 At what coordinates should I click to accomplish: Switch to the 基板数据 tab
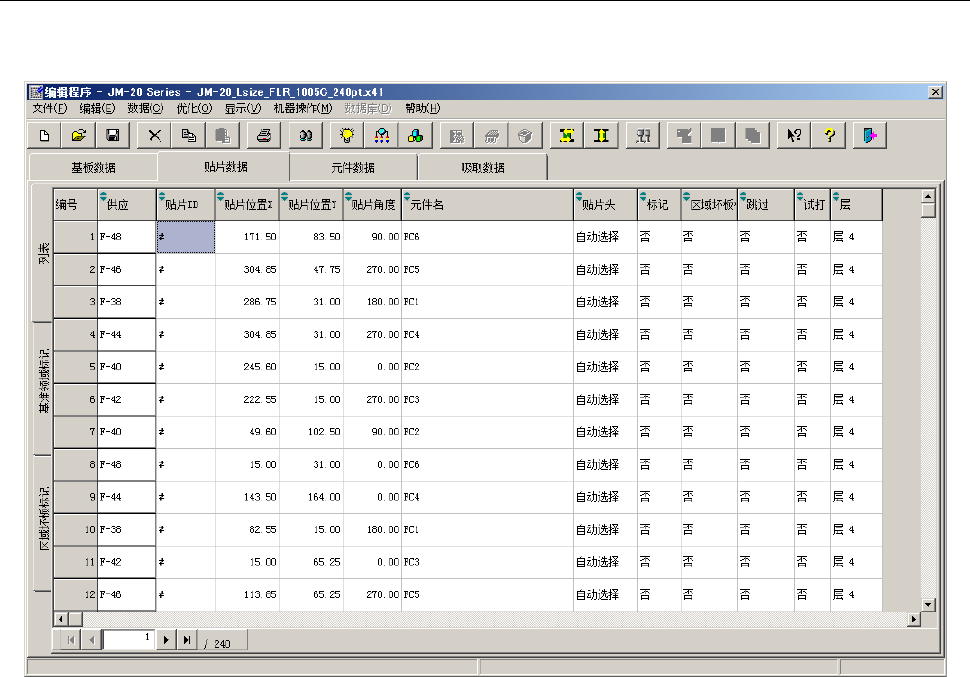pos(93,167)
